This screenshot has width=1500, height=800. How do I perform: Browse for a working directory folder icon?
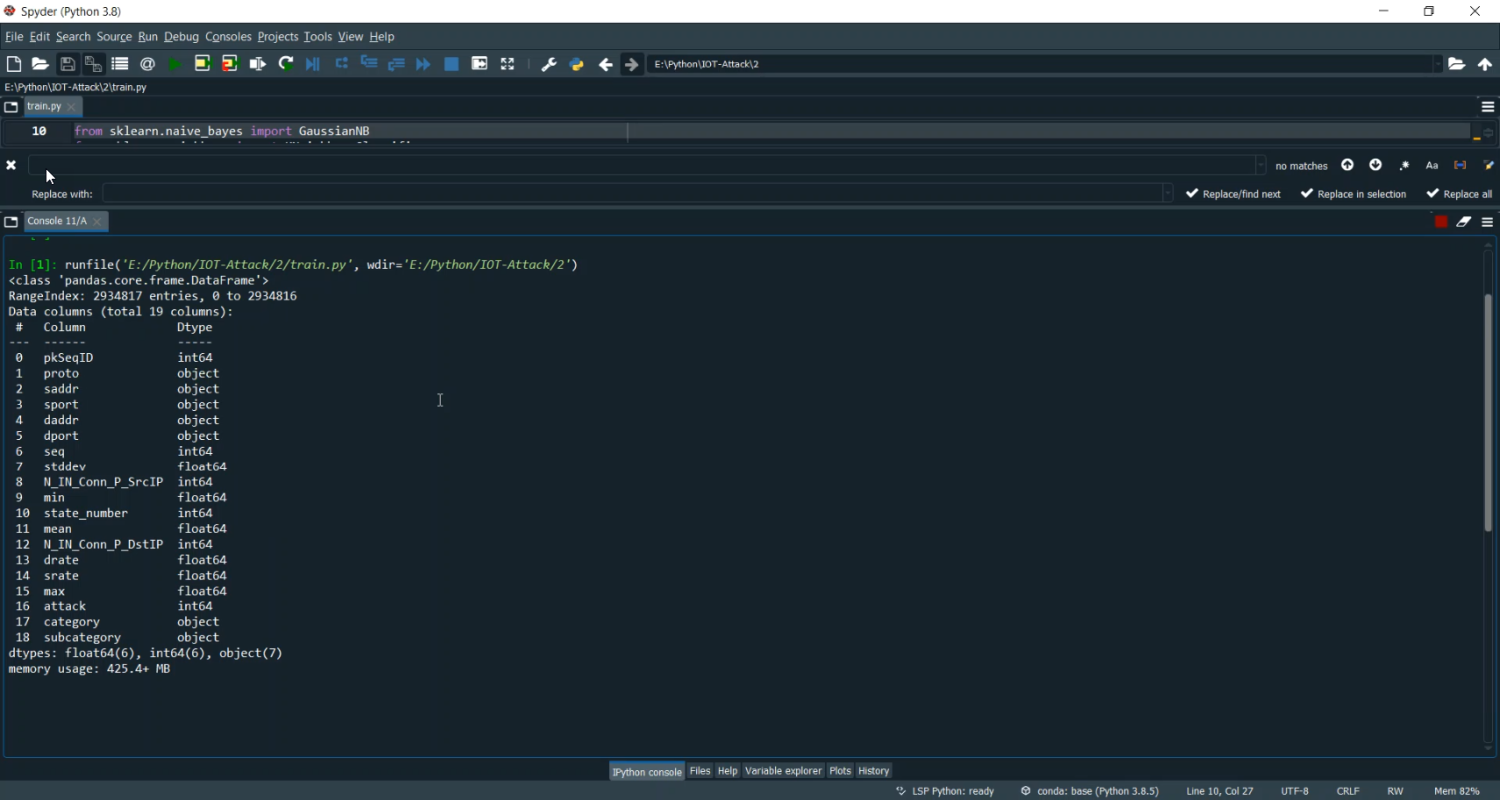coord(1457,64)
